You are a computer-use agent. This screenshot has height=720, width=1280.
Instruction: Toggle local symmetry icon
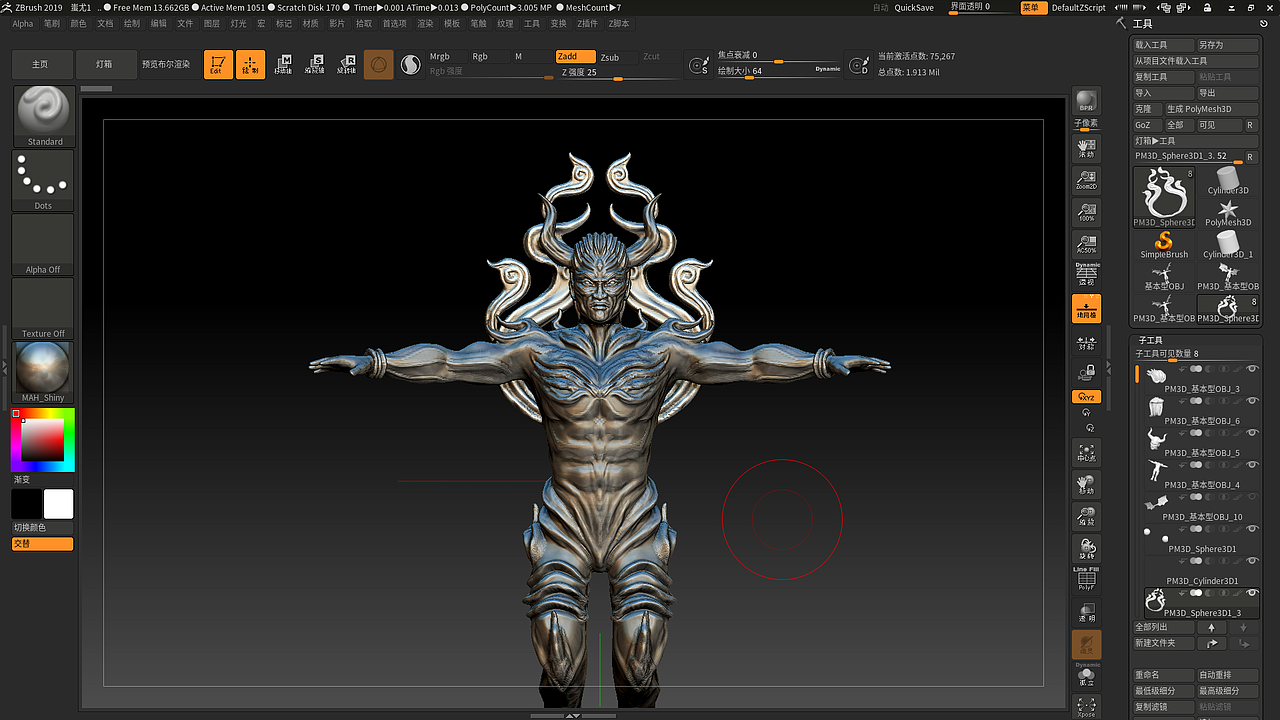click(1086, 343)
